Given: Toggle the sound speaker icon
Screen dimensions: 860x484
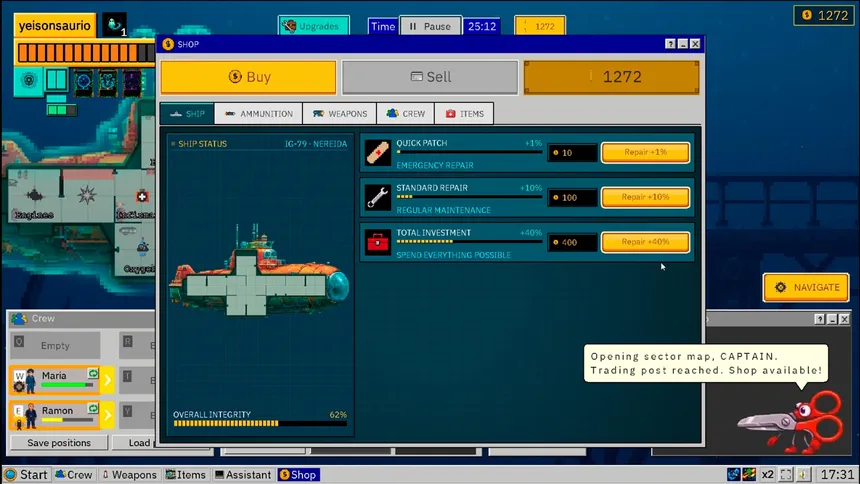Looking at the screenshot, I should point(803,474).
